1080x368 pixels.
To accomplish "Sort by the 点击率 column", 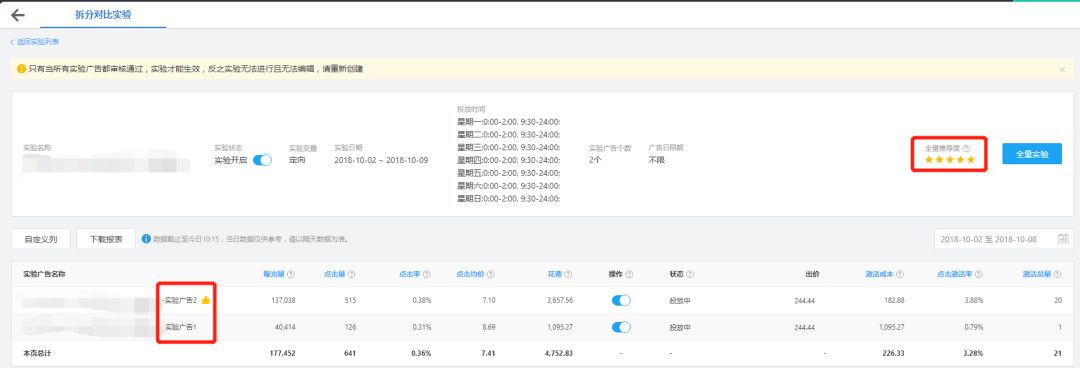I will click(410, 274).
